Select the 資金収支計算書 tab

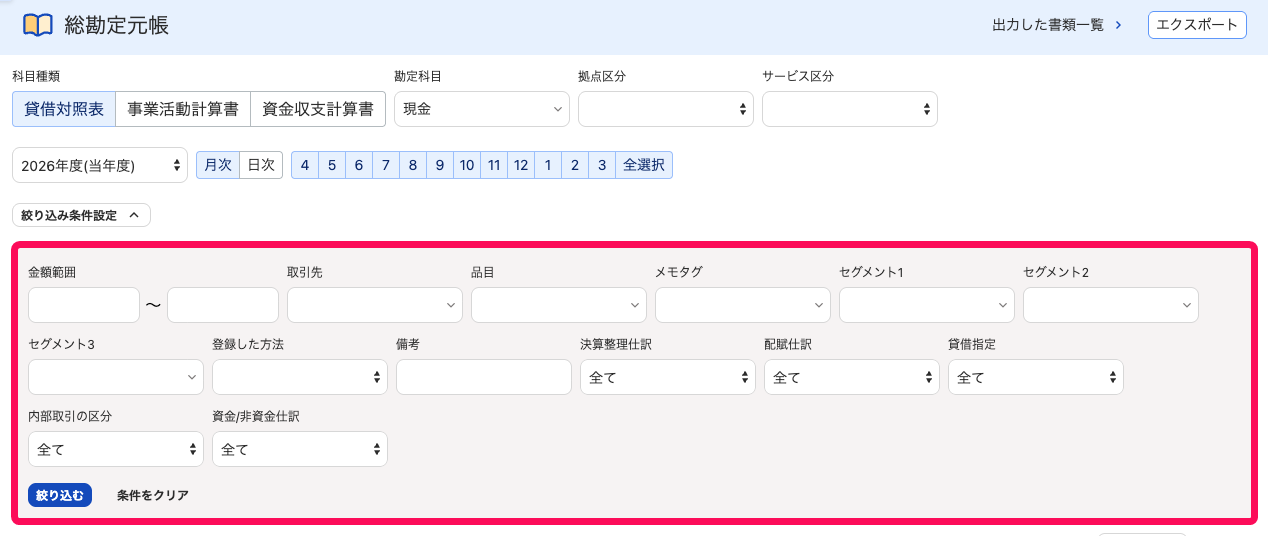tap(318, 109)
